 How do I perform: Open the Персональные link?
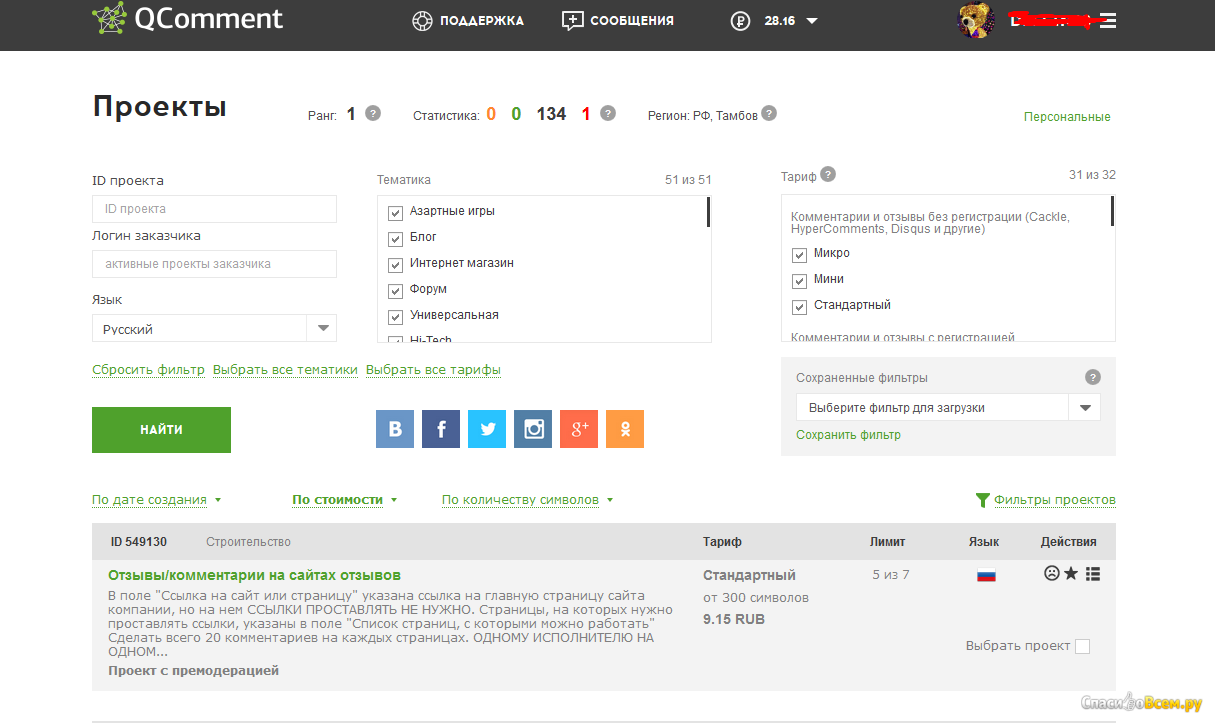click(x=1067, y=117)
